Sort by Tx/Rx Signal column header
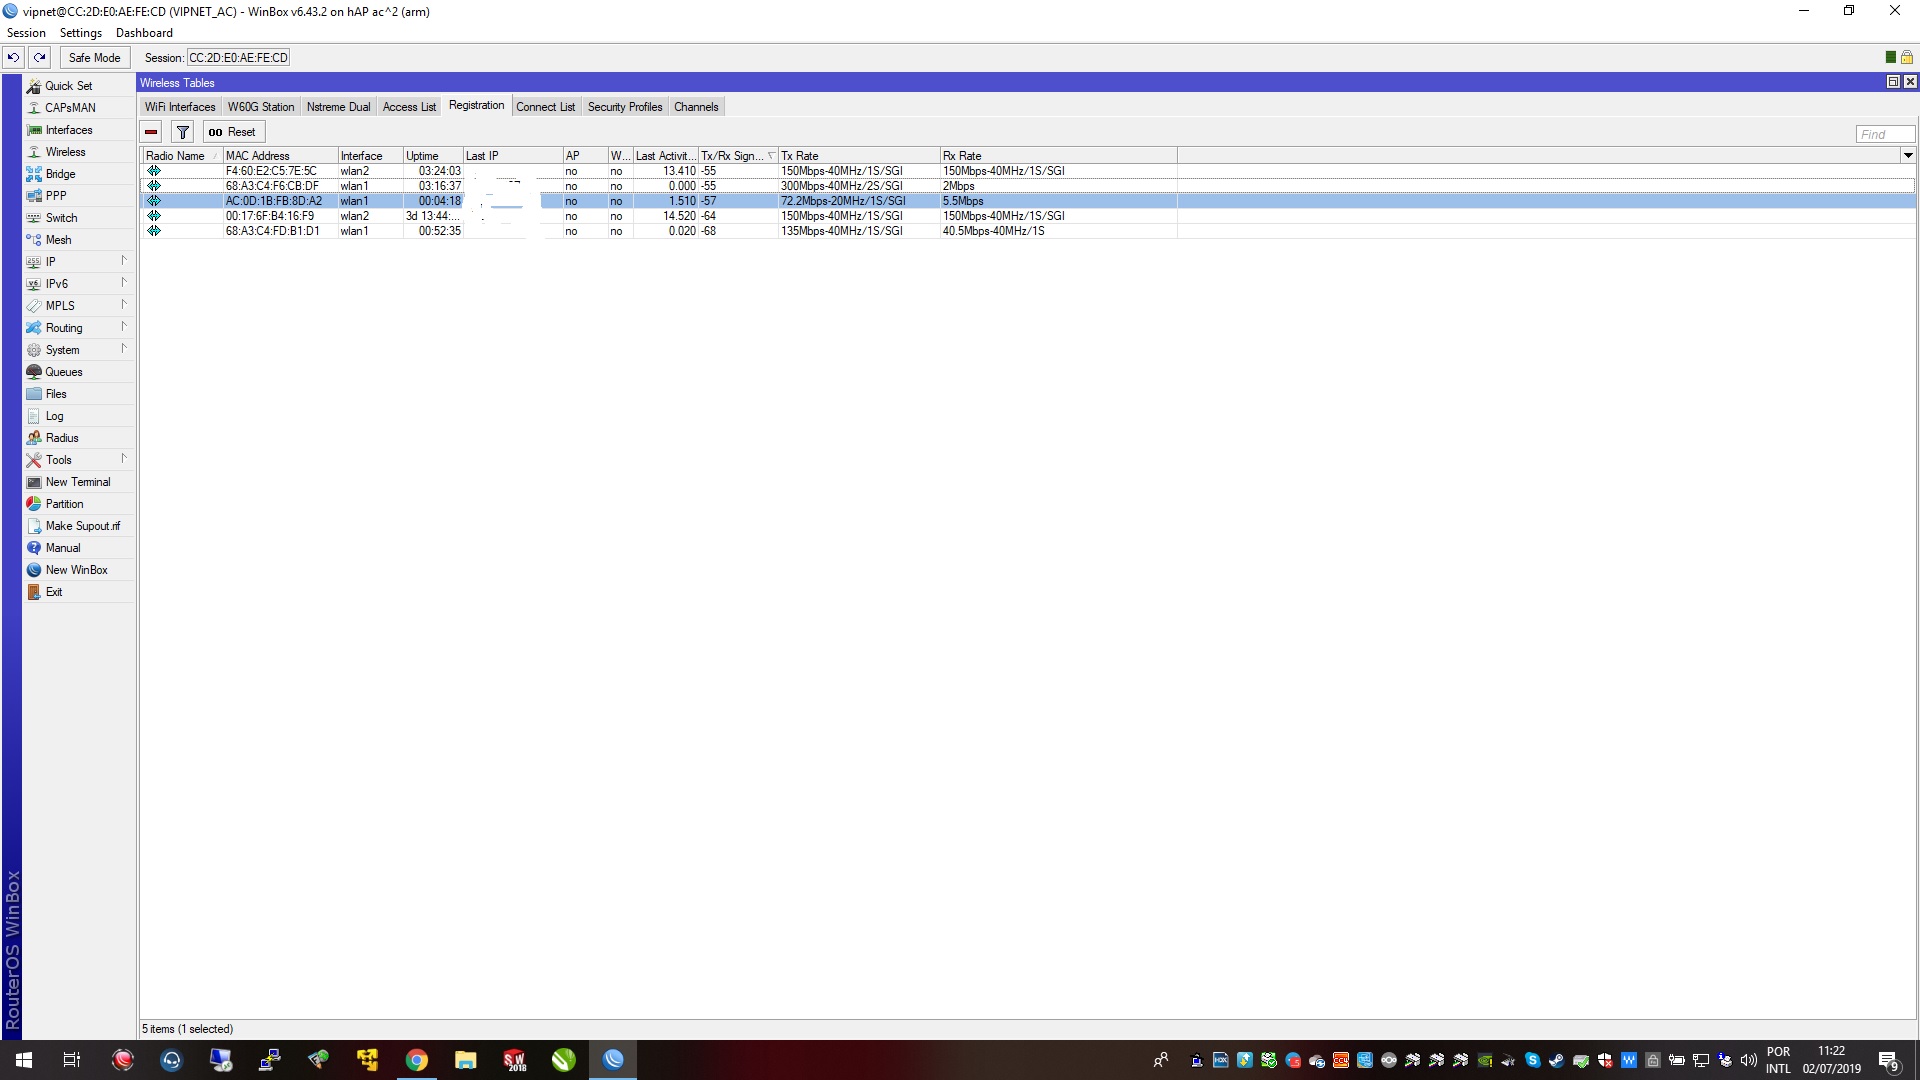This screenshot has height=1080, width=1920. click(x=732, y=156)
